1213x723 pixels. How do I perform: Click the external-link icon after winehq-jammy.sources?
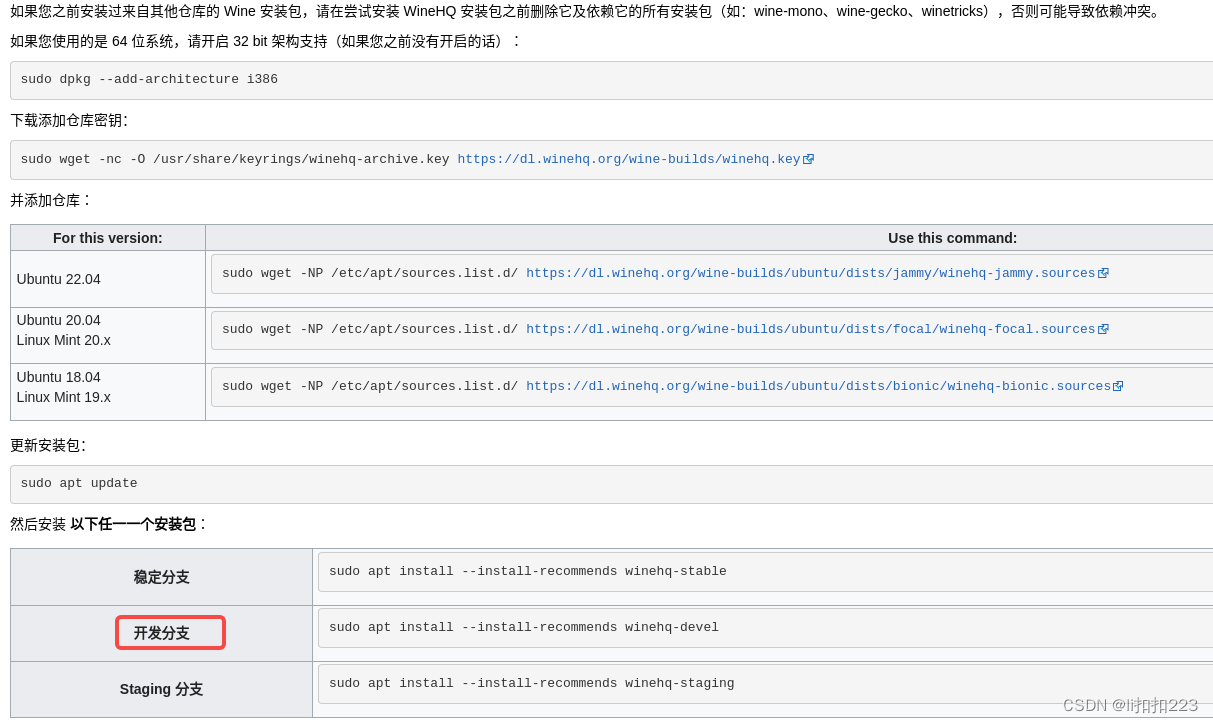click(x=1104, y=272)
